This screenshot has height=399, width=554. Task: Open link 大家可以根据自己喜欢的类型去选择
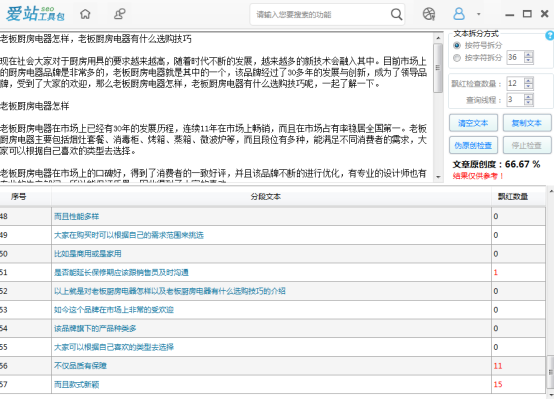[x=113, y=347]
